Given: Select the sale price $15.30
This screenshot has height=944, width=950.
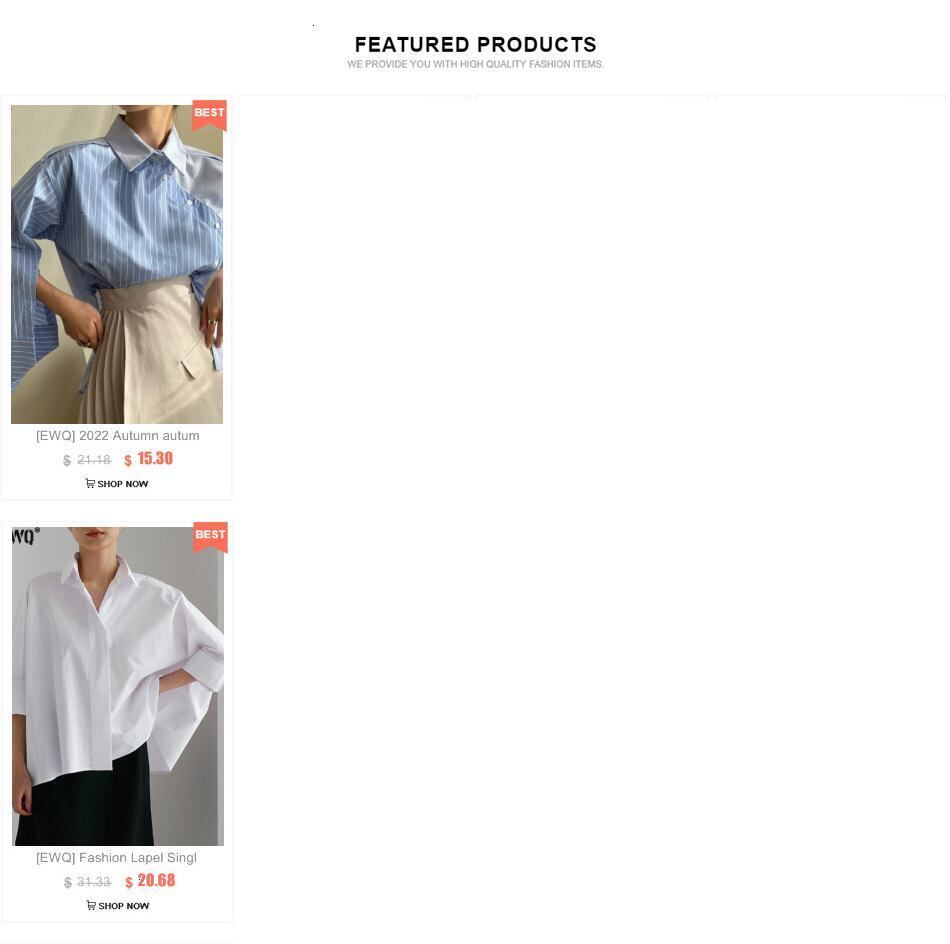Looking at the screenshot, I should click(149, 459).
